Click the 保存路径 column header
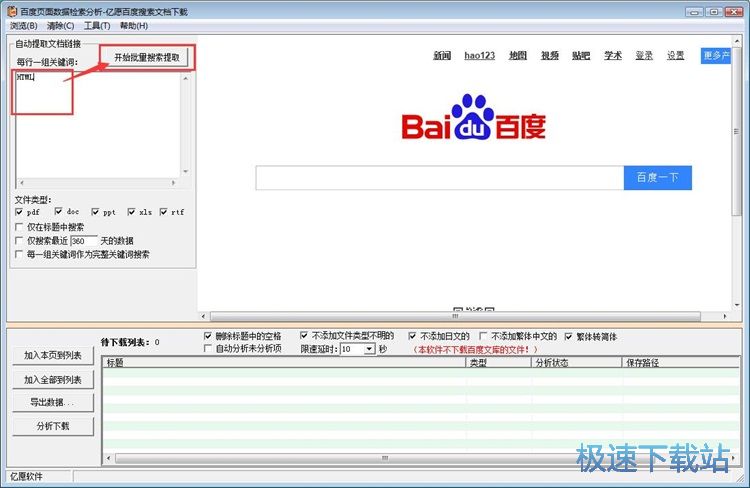 [x=680, y=363]
